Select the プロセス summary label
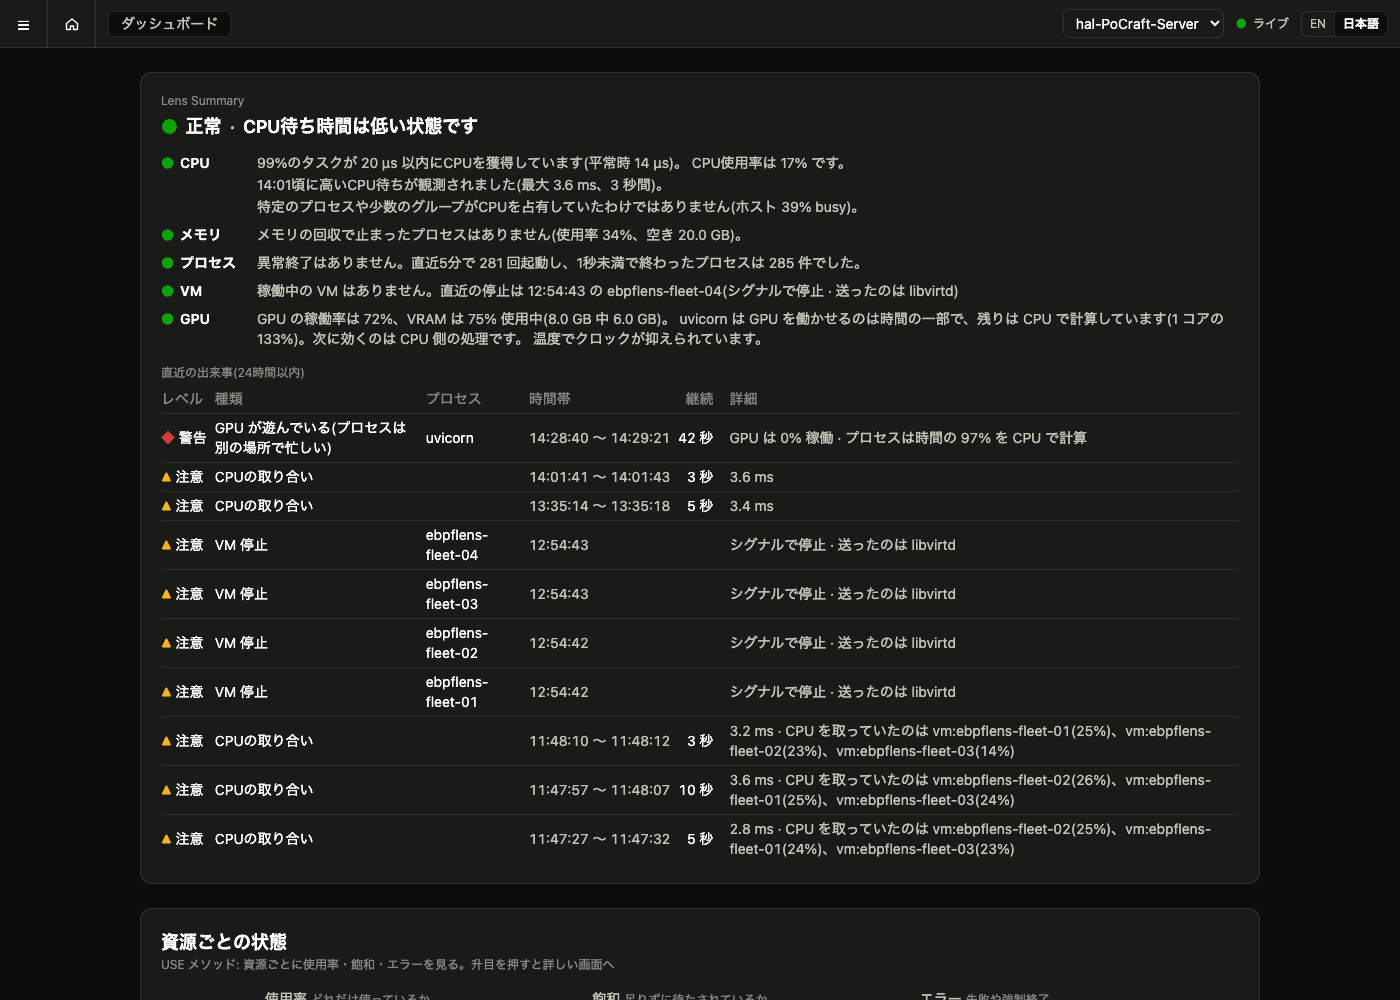 pyautogui.click(x=208, y=263)
